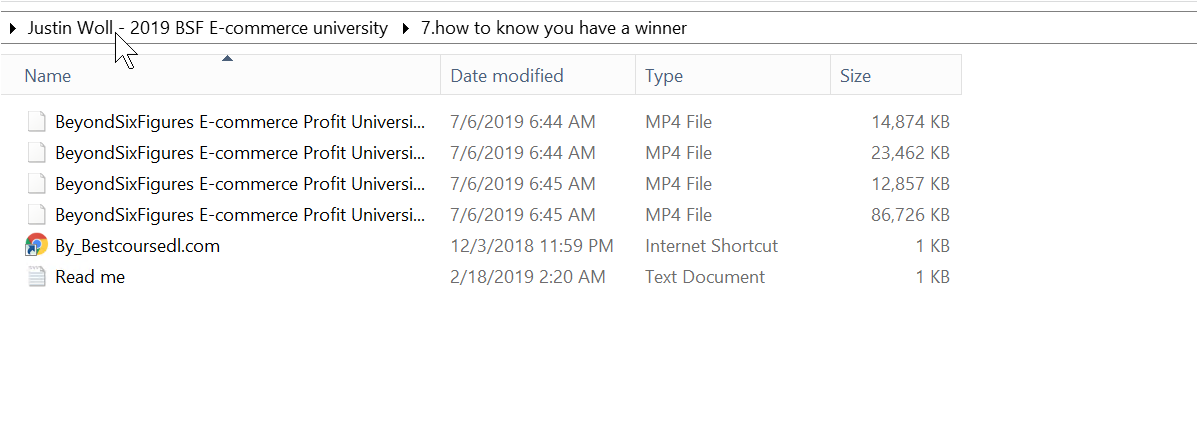Select the icon of the 86,726 KB MP4 file

(37, 215)
